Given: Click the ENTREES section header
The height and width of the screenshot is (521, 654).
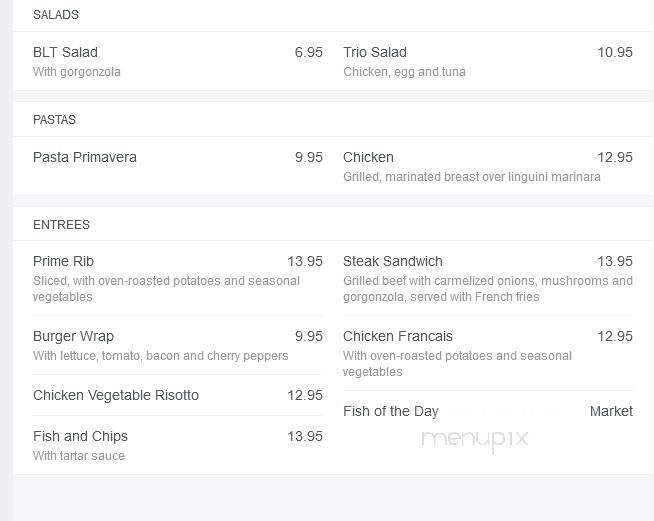Looking at the screenshot, I should 61,225.
